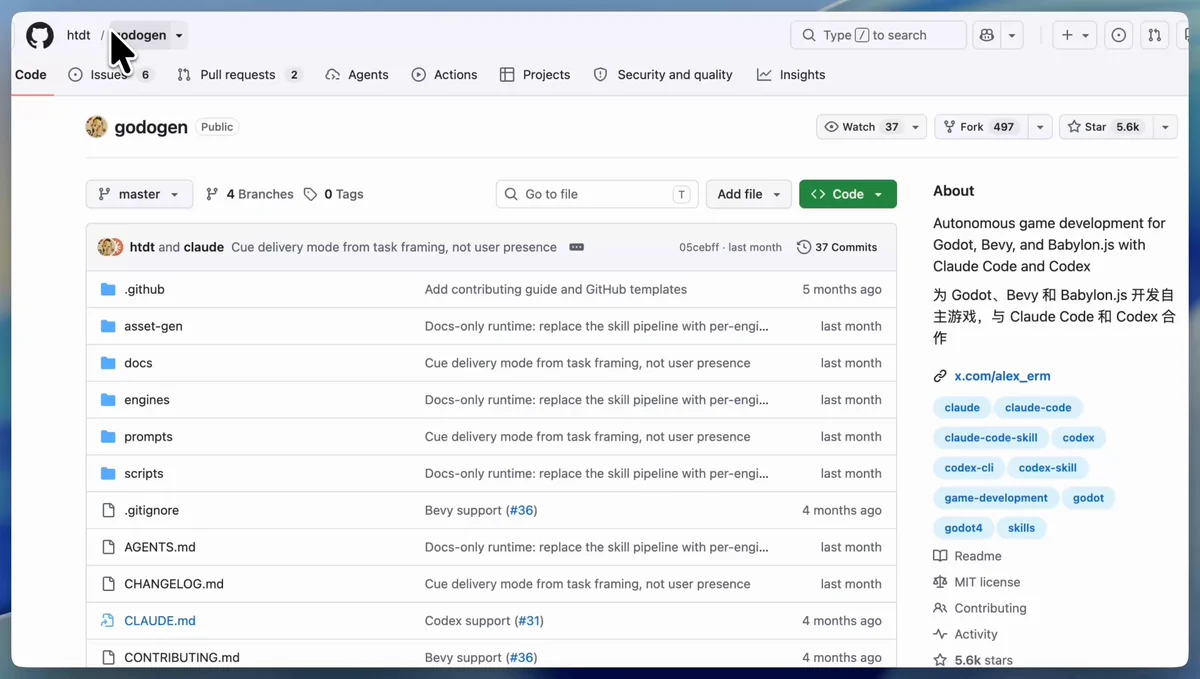1200x679 pixels.
Task: Select the claude-code-skill topic tag
Action: click(x=991, y=437)
